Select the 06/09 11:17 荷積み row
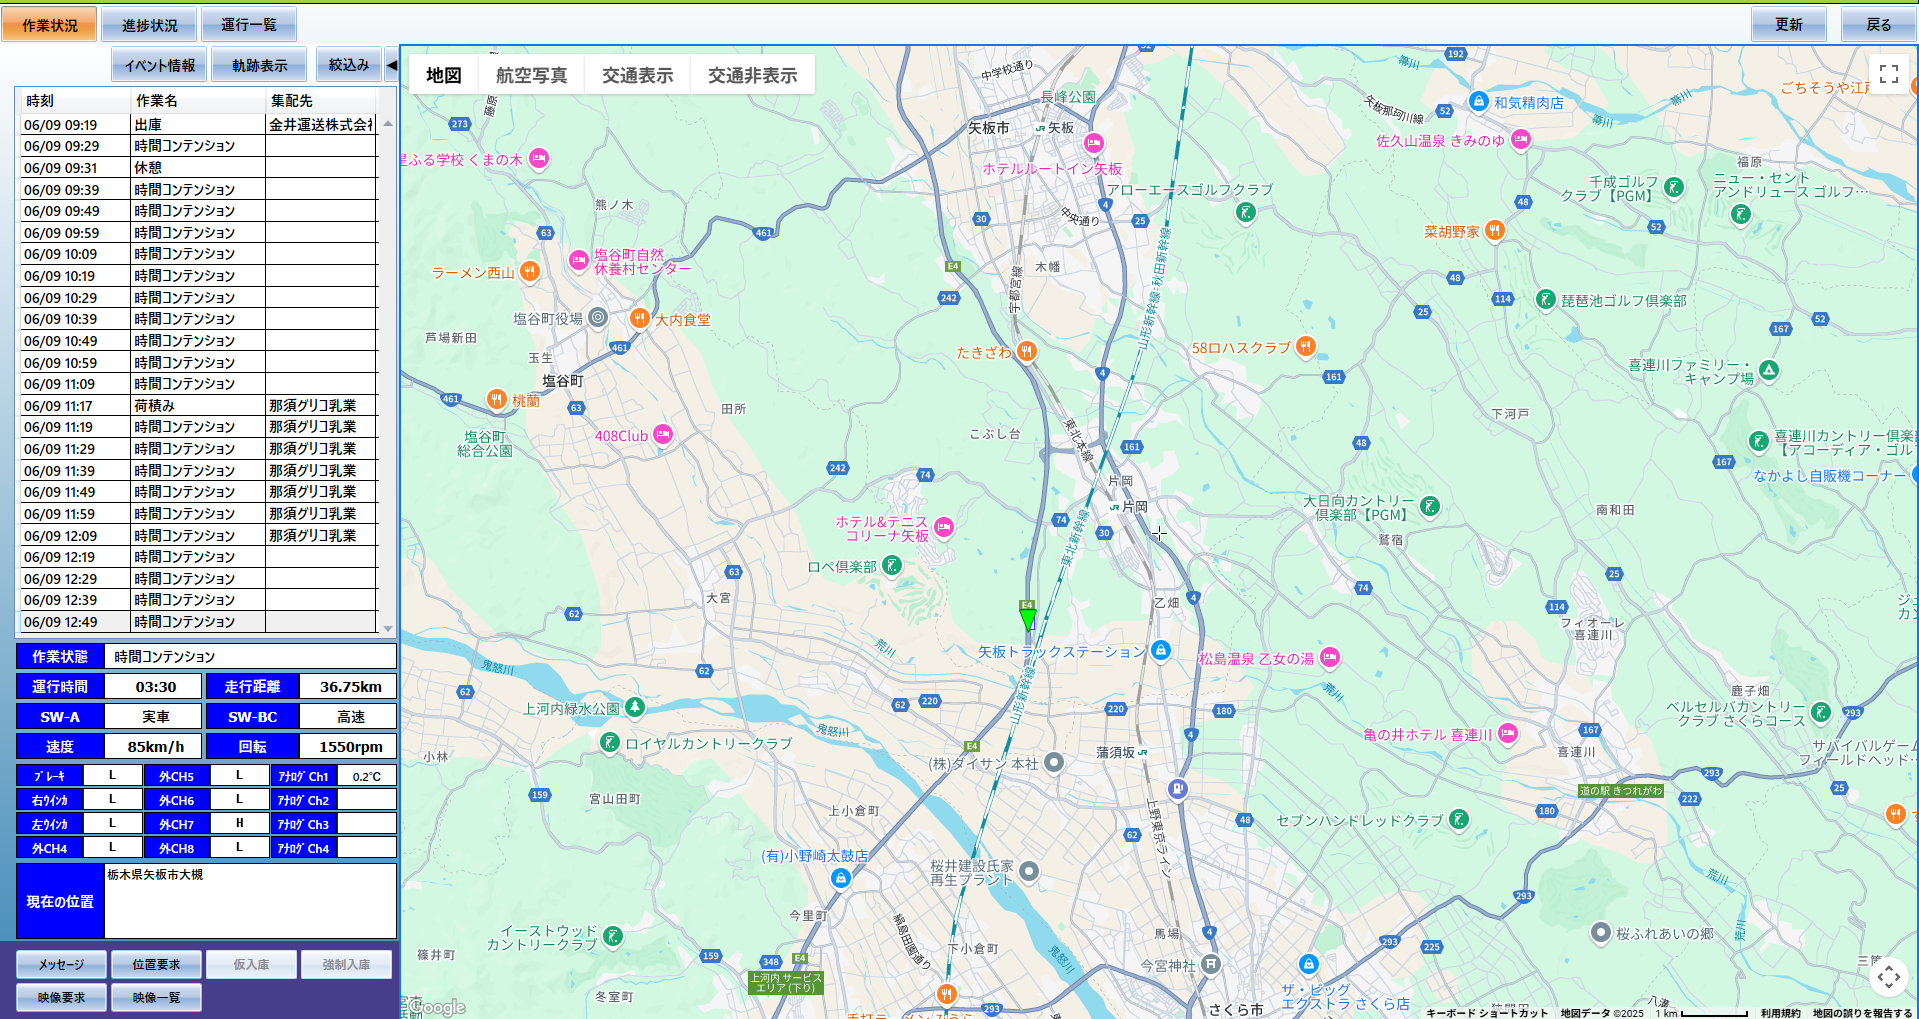The image size is (1919, 1019). (198, 406)
